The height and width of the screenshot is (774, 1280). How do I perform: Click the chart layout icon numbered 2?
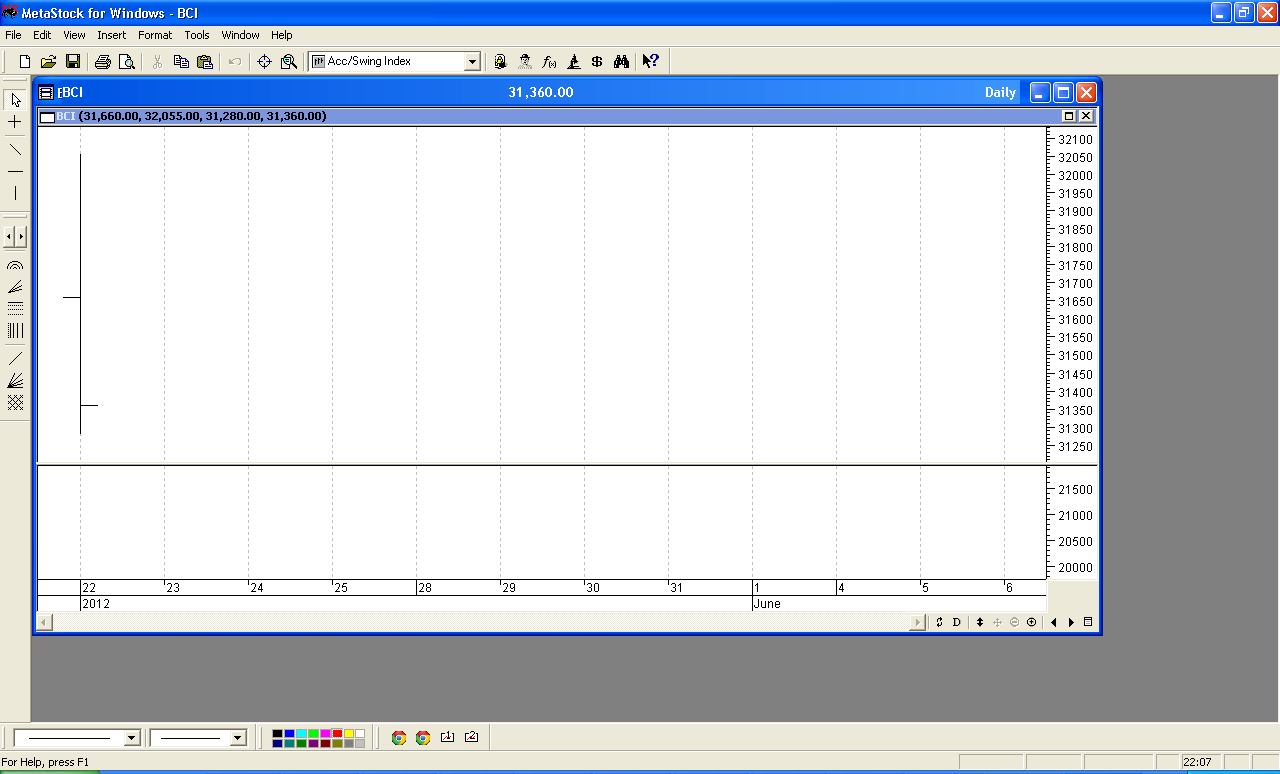(x=471, y=738)
